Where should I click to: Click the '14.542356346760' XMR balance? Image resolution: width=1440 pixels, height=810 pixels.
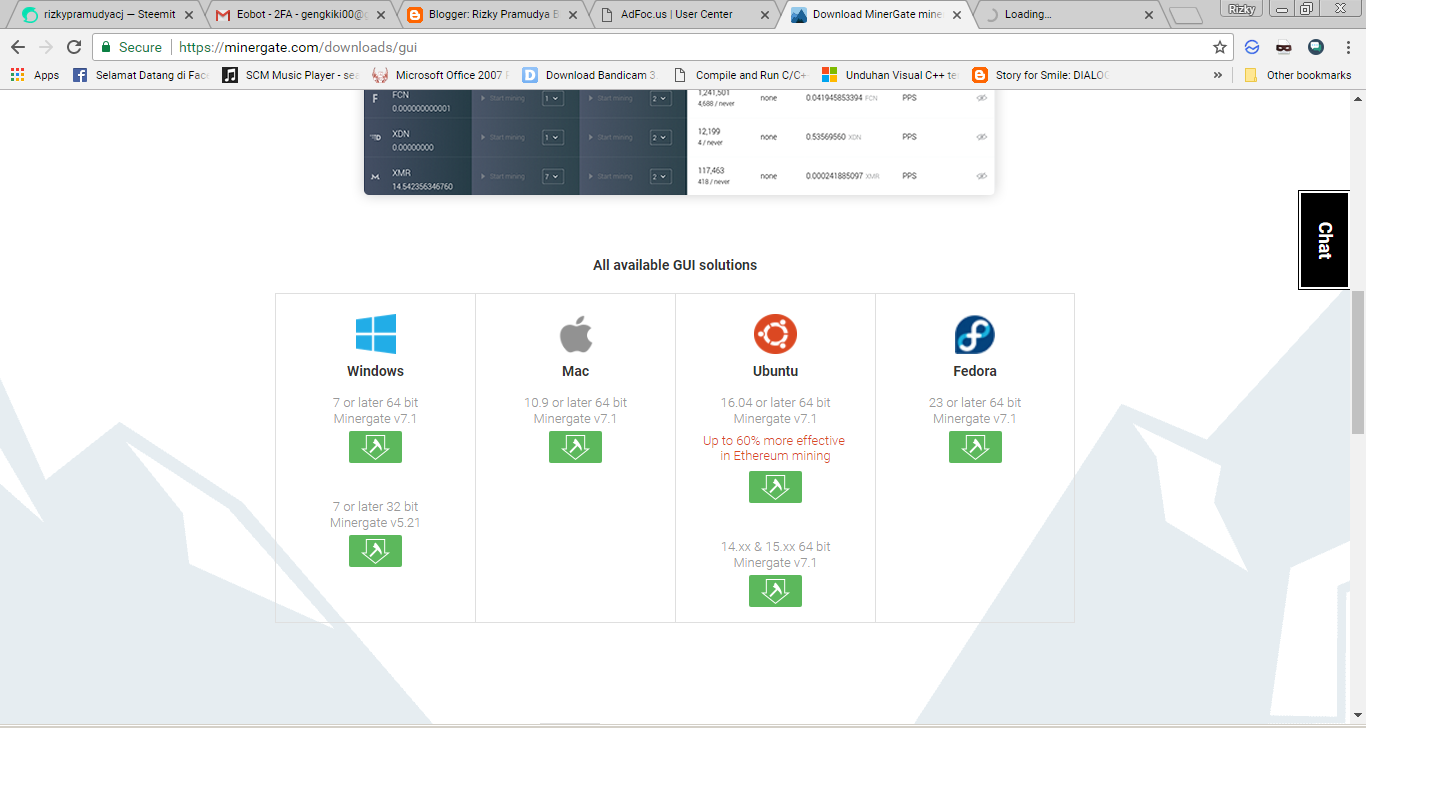click(x=422, y=186)
